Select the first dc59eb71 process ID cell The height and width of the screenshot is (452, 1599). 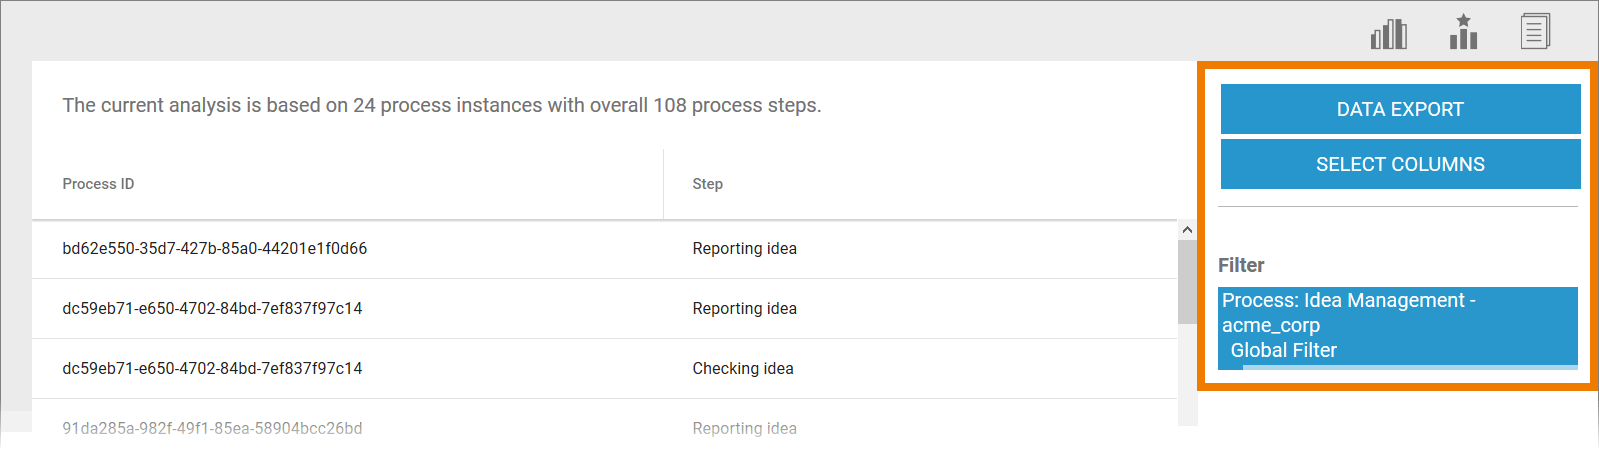(x=212, y=309)
